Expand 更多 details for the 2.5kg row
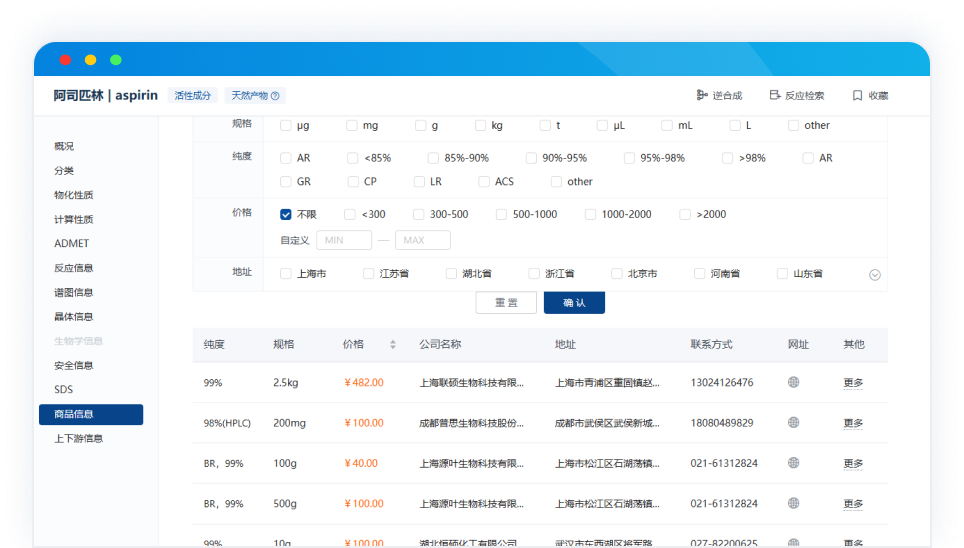The width and height of the screenshot is (964, 548). [853, 383]
